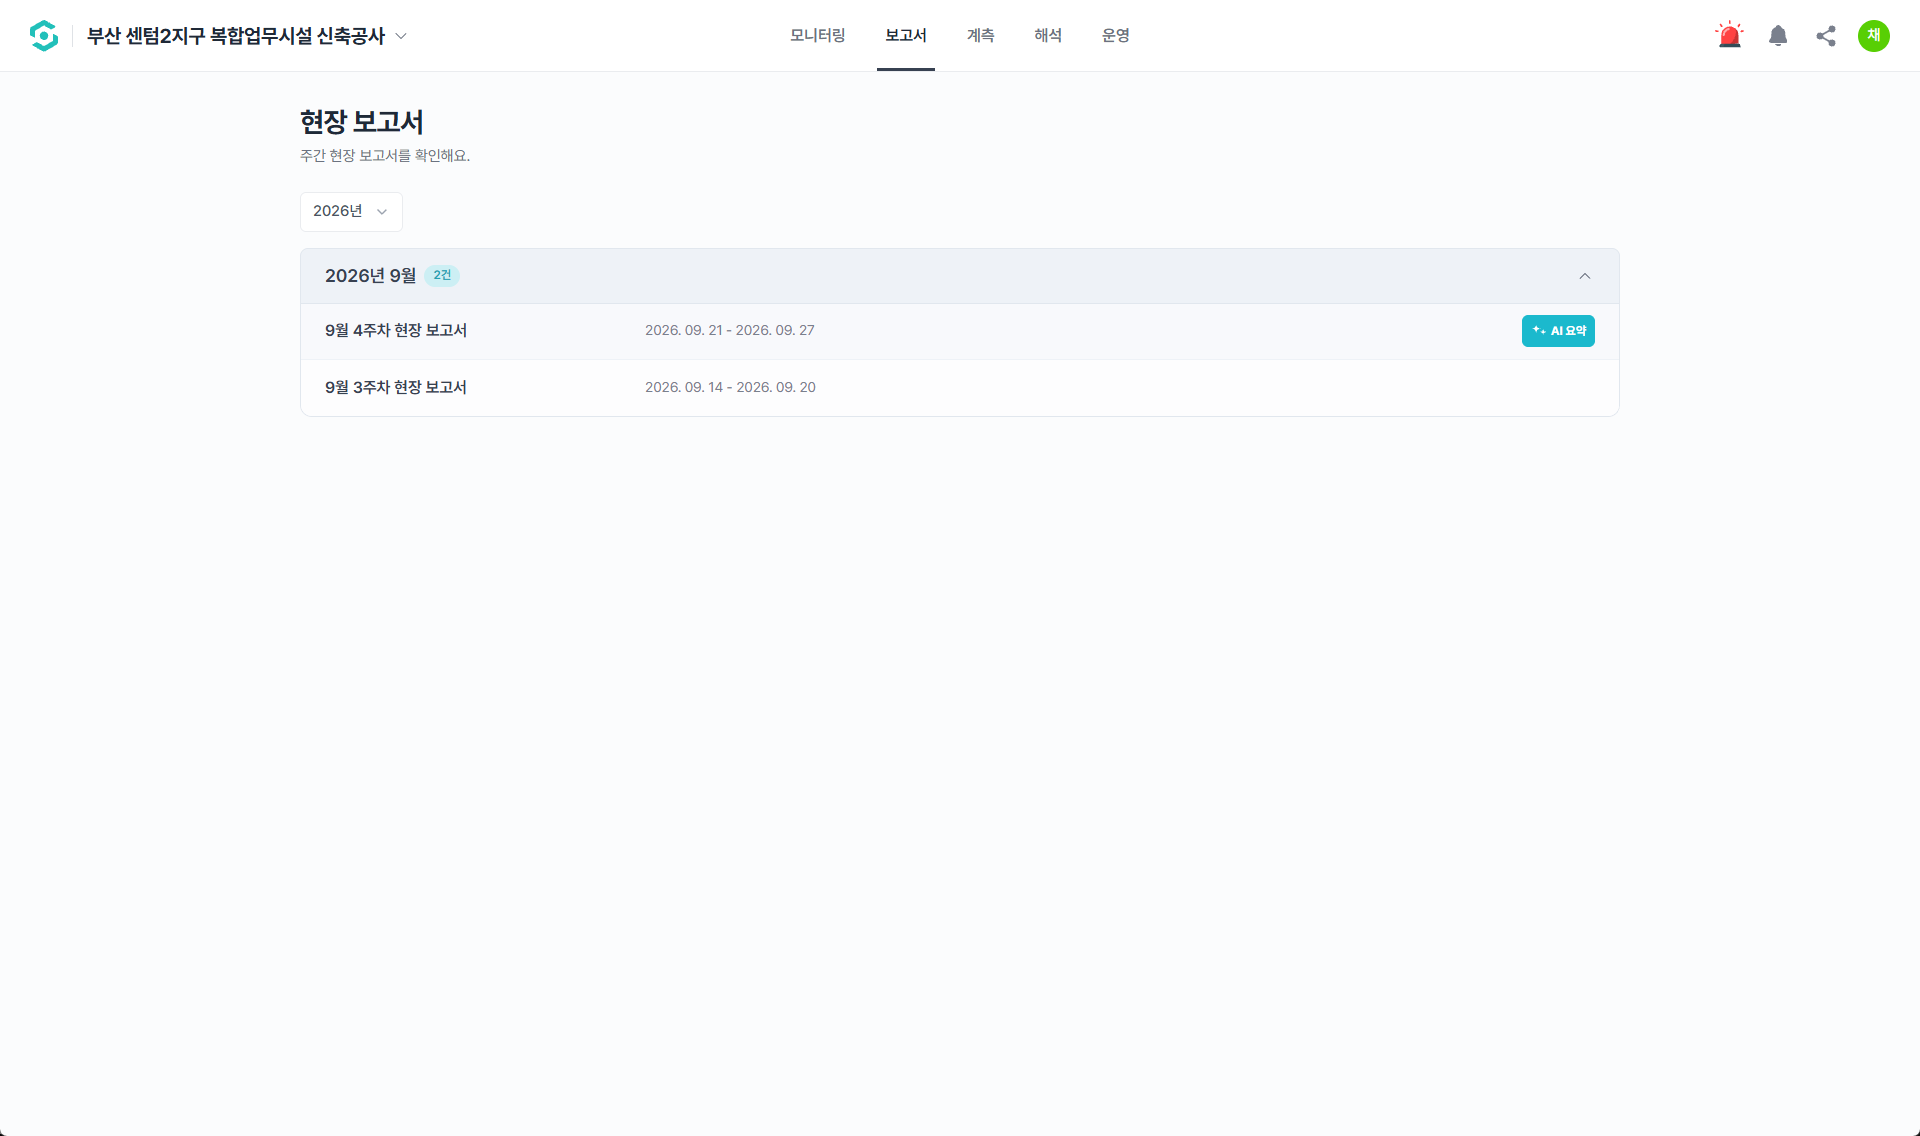Click the subtitle 주간 현장 보고서를 확인해요.

[x=385, y=156]
